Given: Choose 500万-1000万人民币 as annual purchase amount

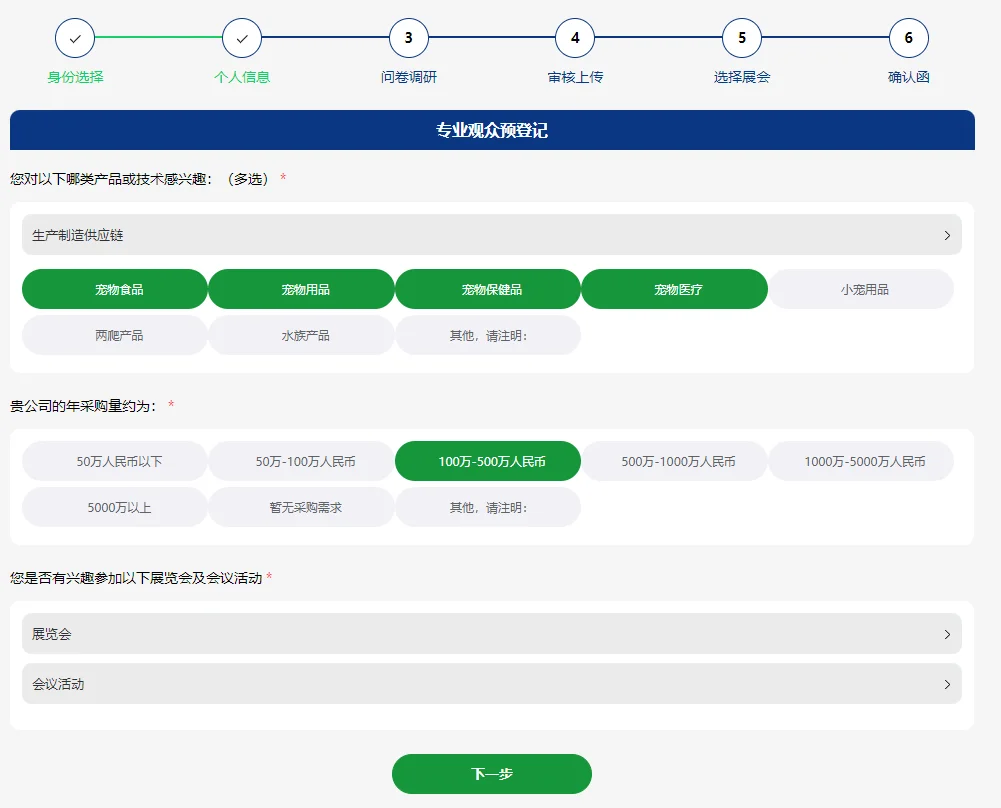Looking at the screenshot, I should [674, 461].
